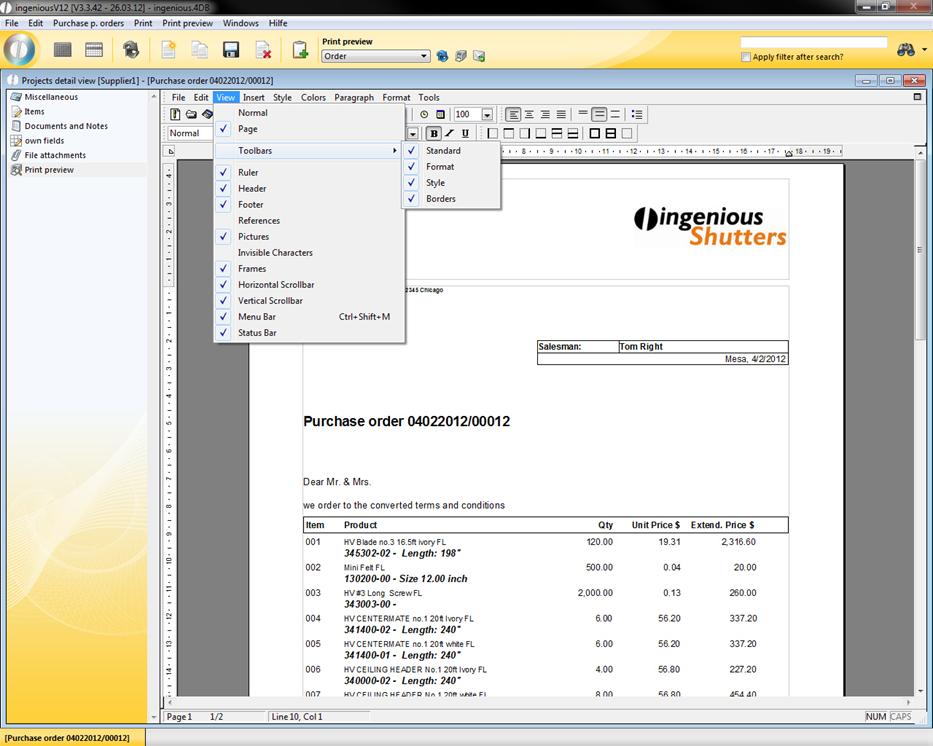Click the Save floppy disk icon
933x746 pixels.
point(230,50)
